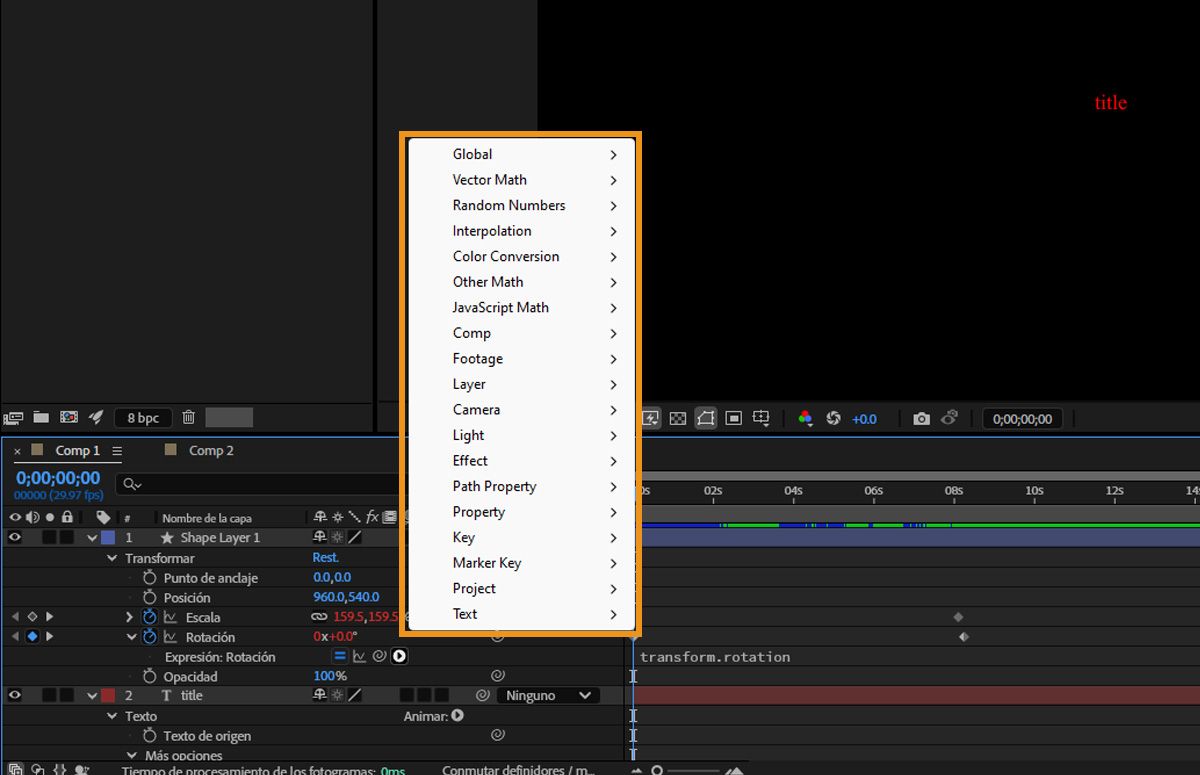Viewport: 1200px width, 775px height.
Task: Click the current time display field
Action: tap(57, 478)
